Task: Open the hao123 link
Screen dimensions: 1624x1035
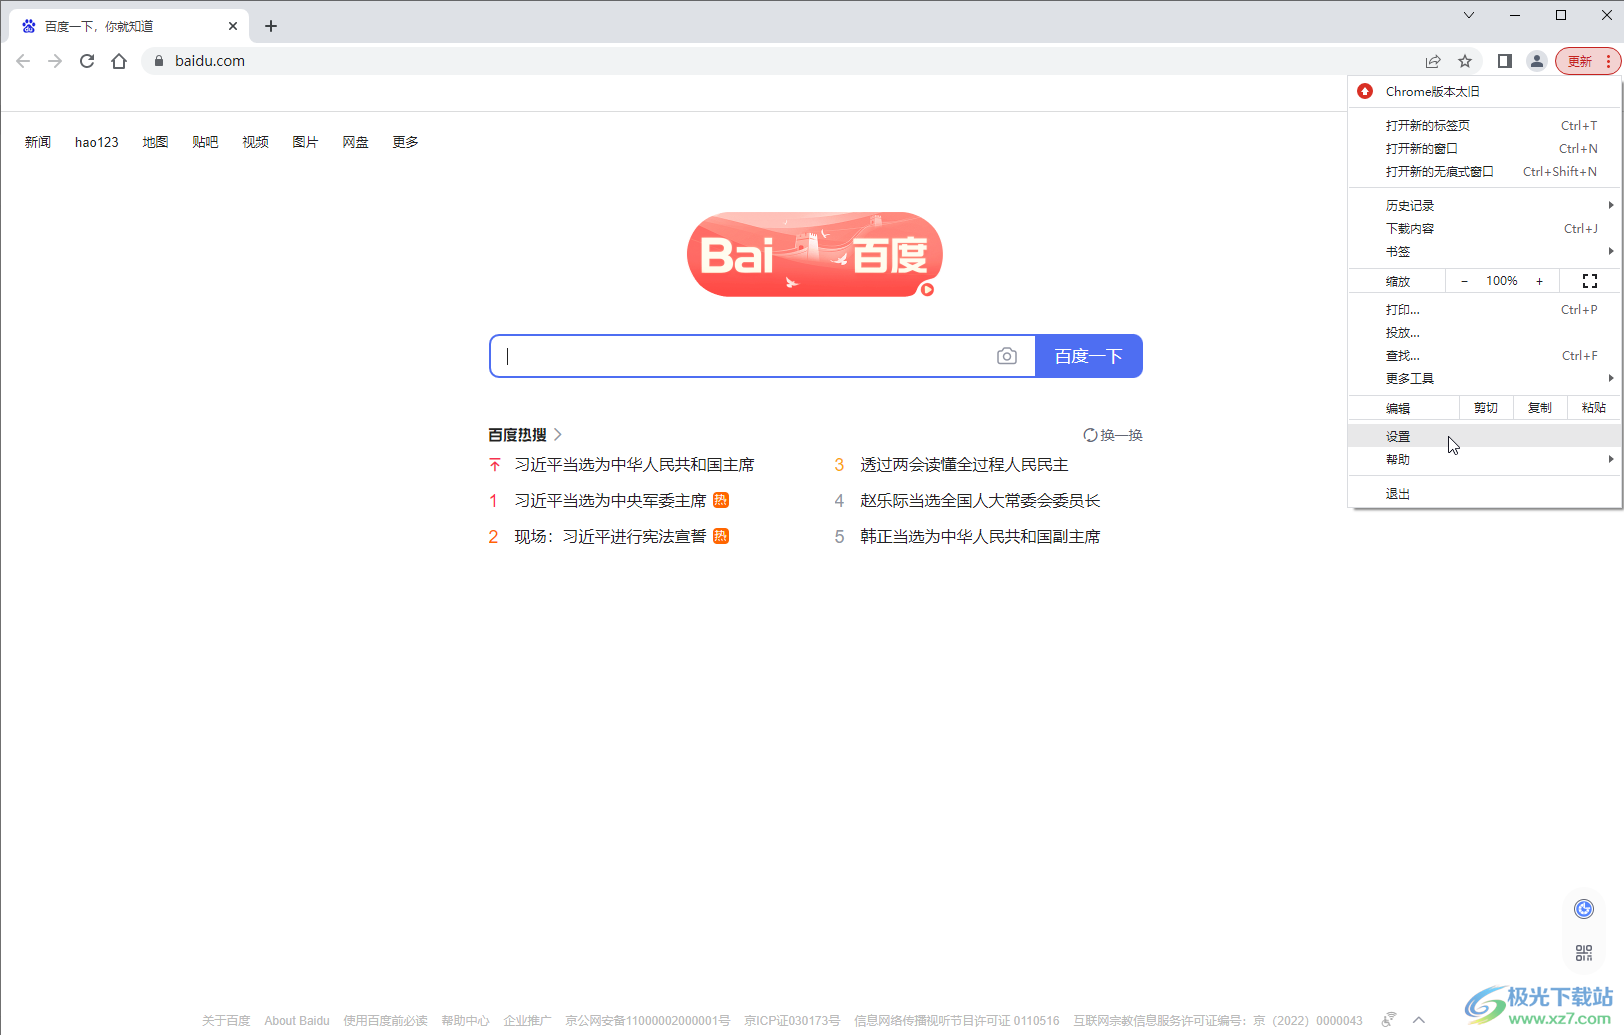Action: coord(97,142)
